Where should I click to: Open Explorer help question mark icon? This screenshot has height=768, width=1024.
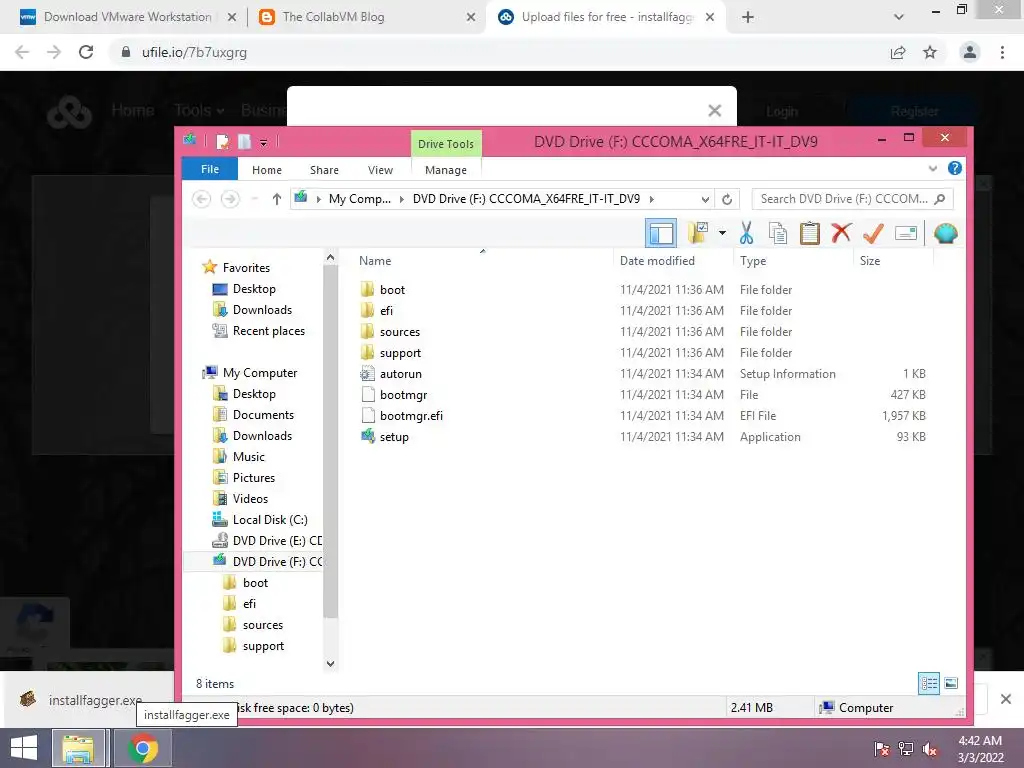[x=954, y=168]
